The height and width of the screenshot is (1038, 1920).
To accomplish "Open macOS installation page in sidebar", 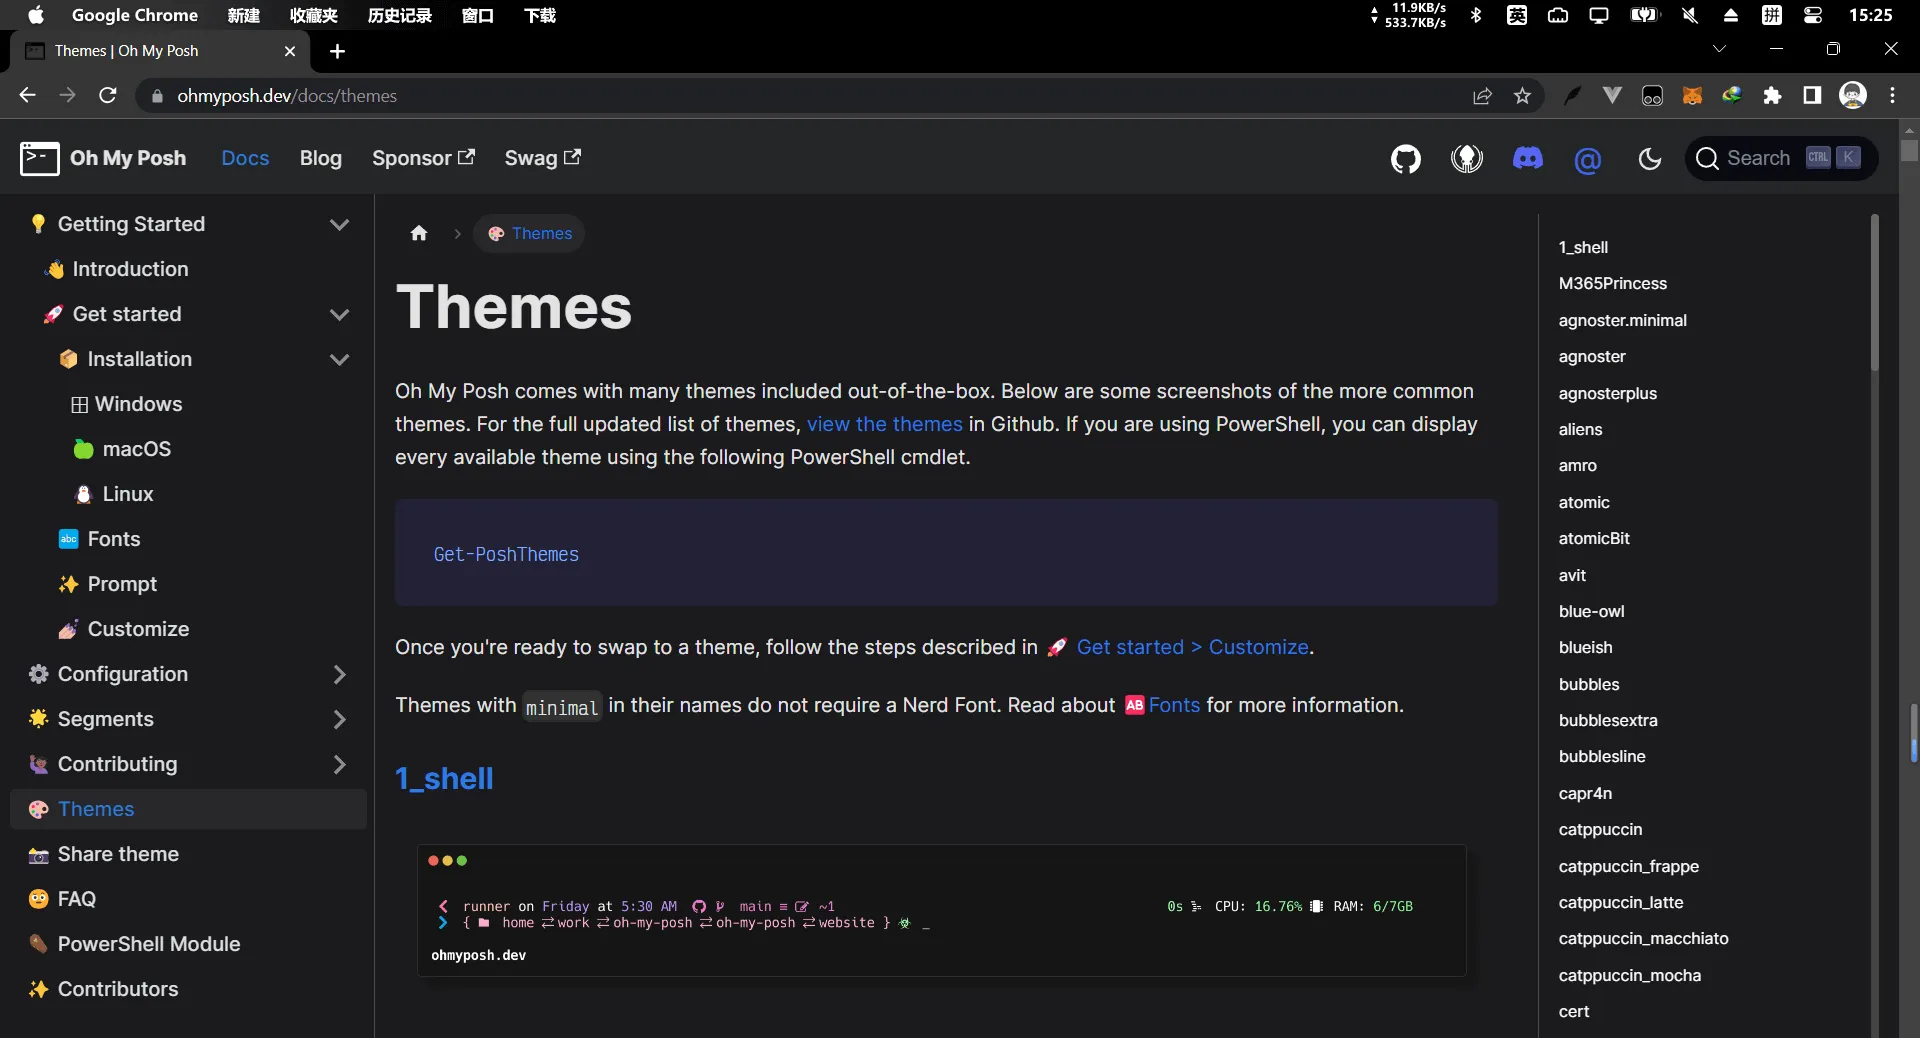I will pos(122,449).
